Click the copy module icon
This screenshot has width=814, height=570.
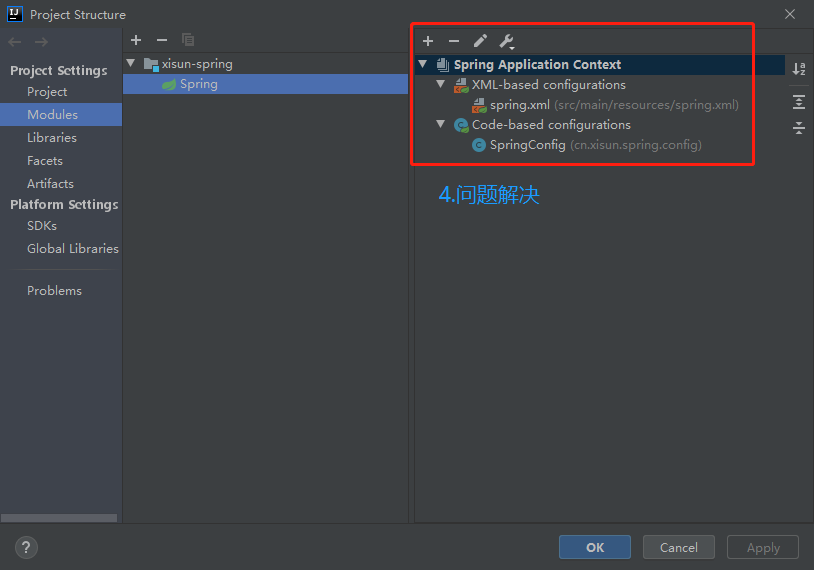coord(188,40)
